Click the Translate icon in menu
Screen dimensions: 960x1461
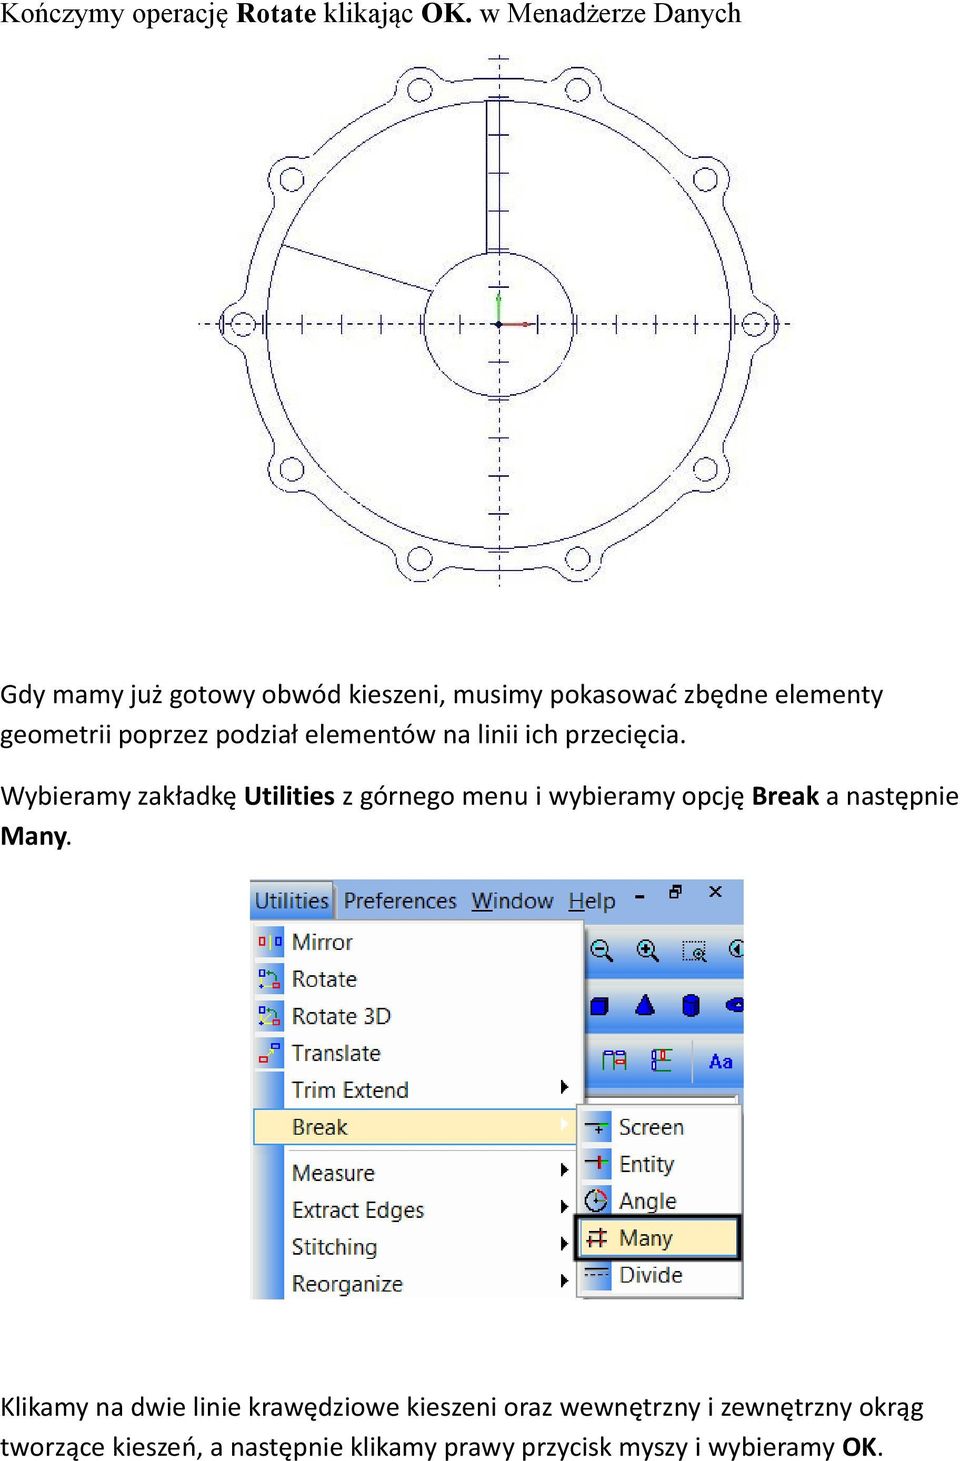click(270, 1053)
